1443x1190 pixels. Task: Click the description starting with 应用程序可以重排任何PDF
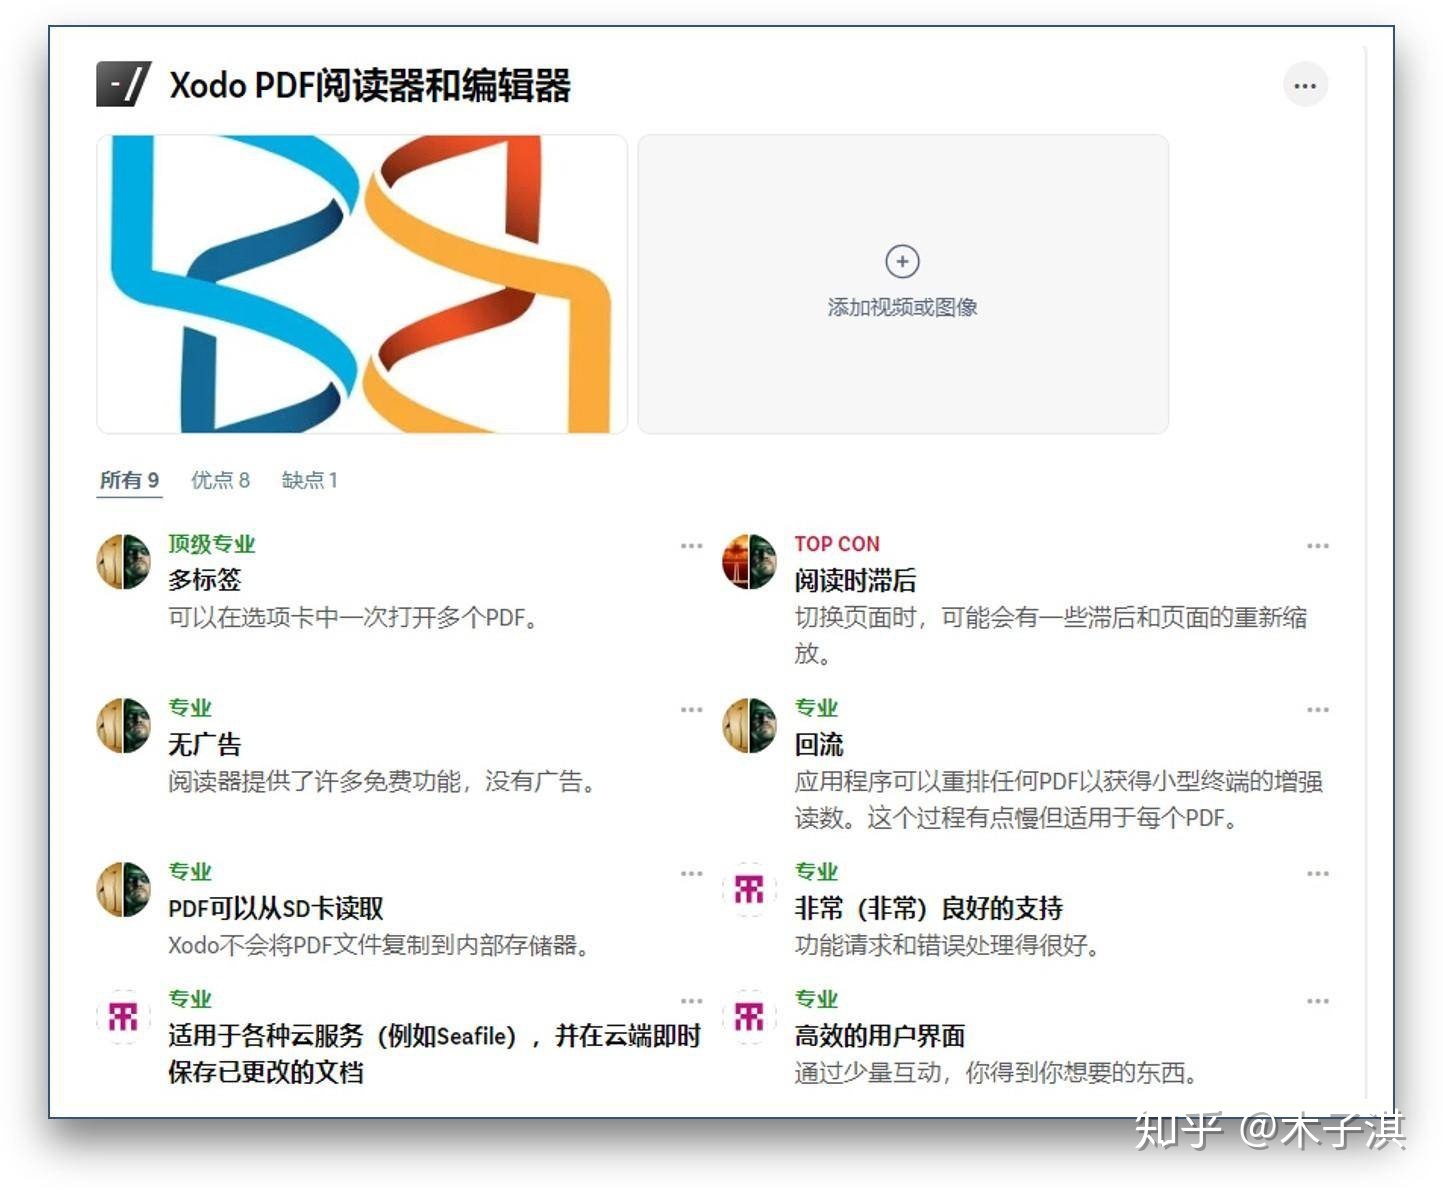point(1059,800)
